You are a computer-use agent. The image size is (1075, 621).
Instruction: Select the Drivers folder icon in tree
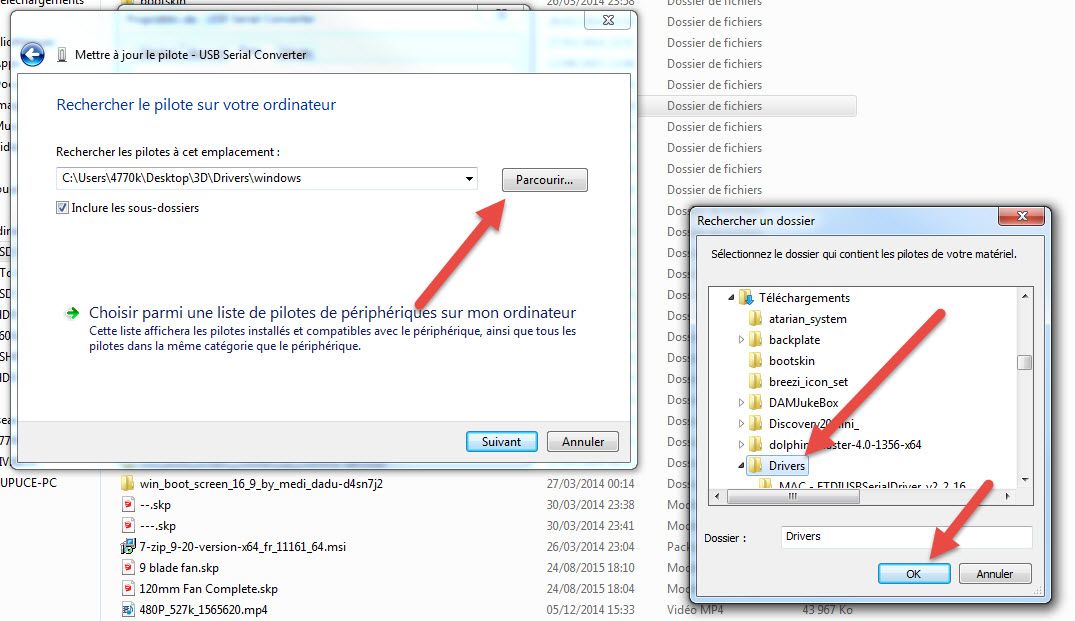pyautogui.click(x=756, y=465)
